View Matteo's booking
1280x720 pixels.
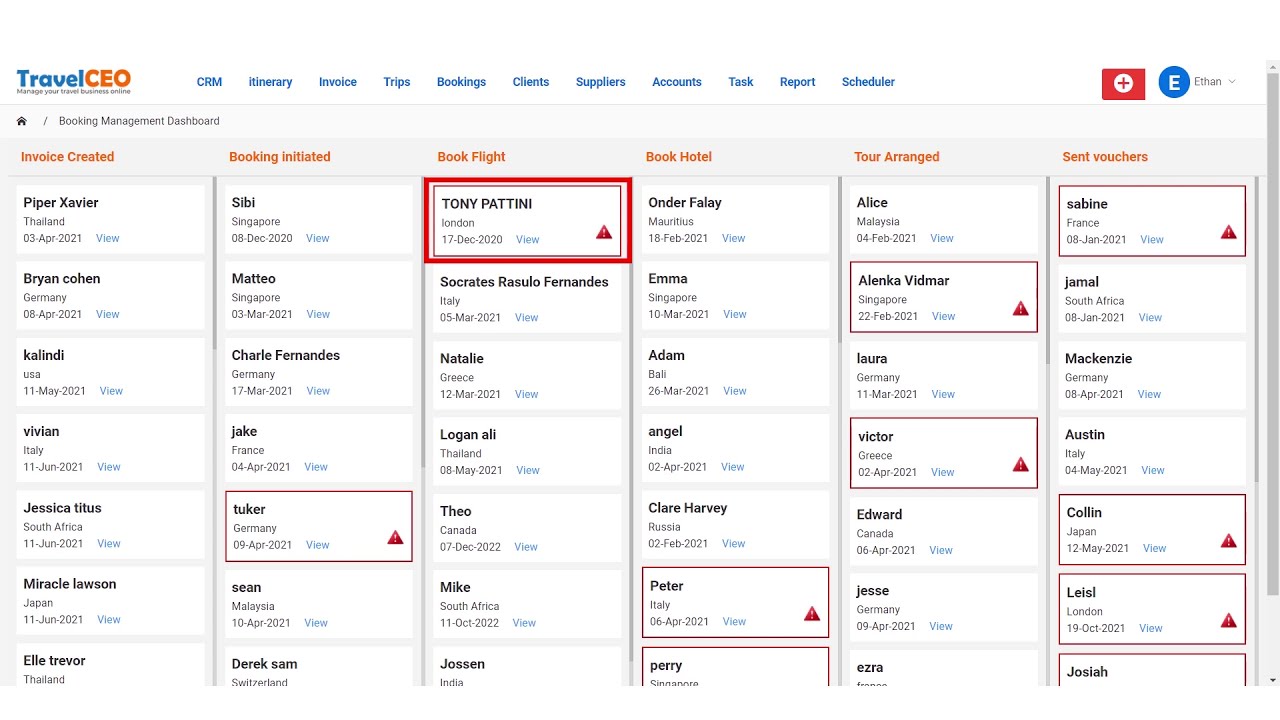[318, 314]
